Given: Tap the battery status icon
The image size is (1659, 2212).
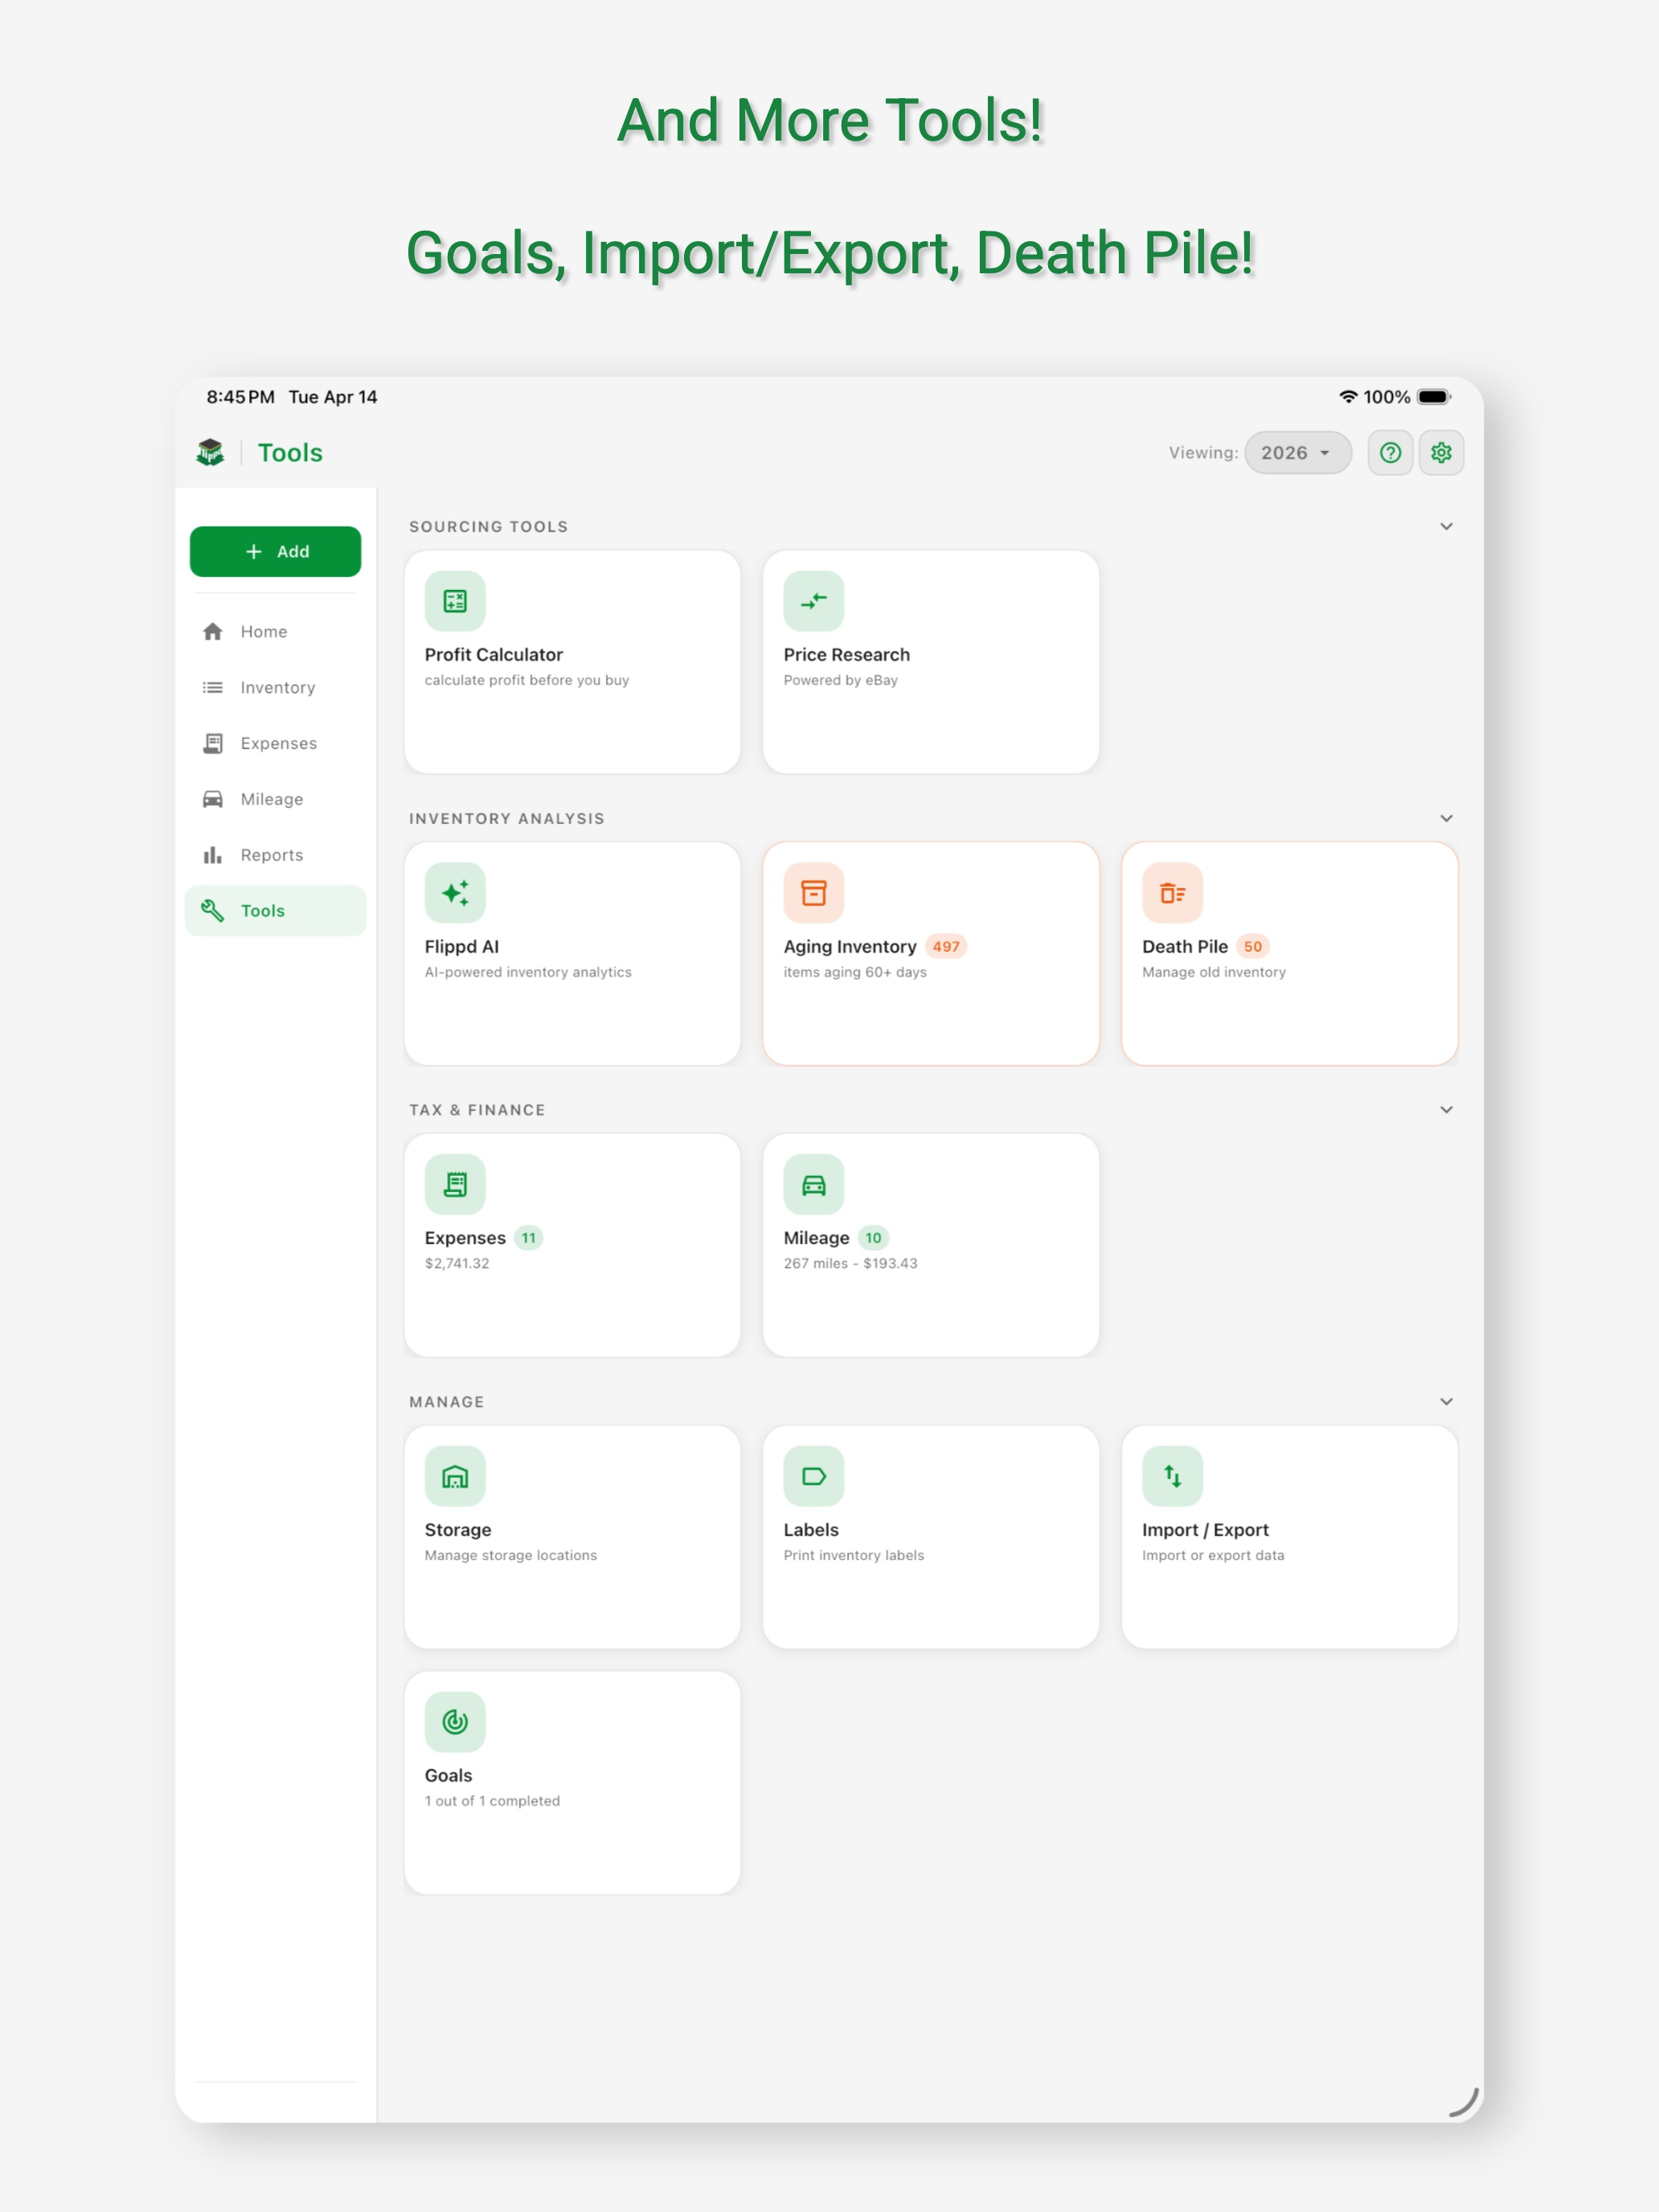Looking at the screenshot, I should pos(1434,397).
